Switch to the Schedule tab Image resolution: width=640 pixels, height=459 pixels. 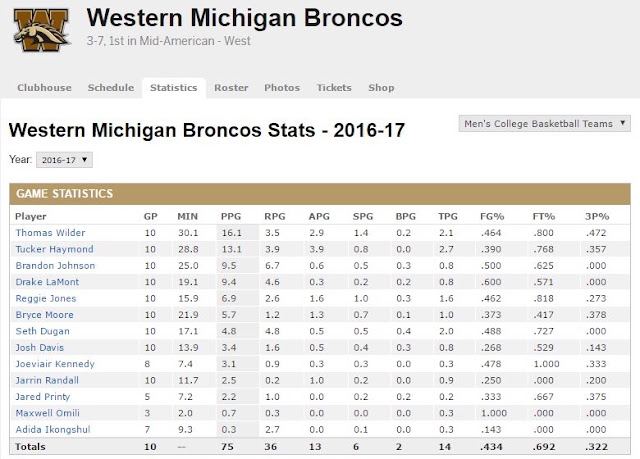tap(111, 88)
